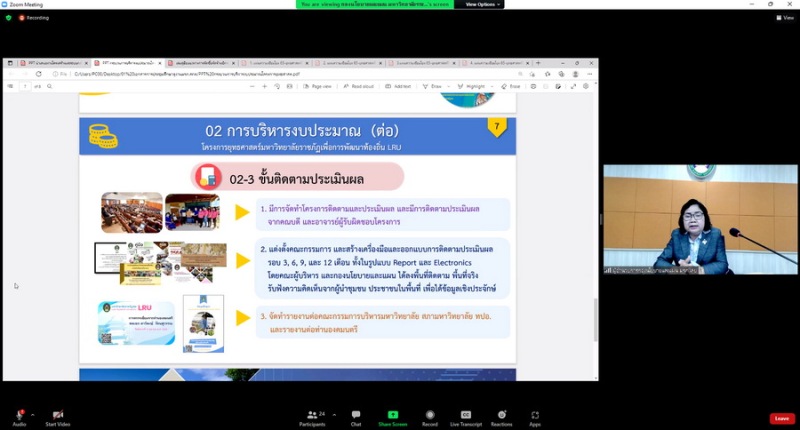
Task: Open the Reactions menu
Action: click(x=501, y=415)
